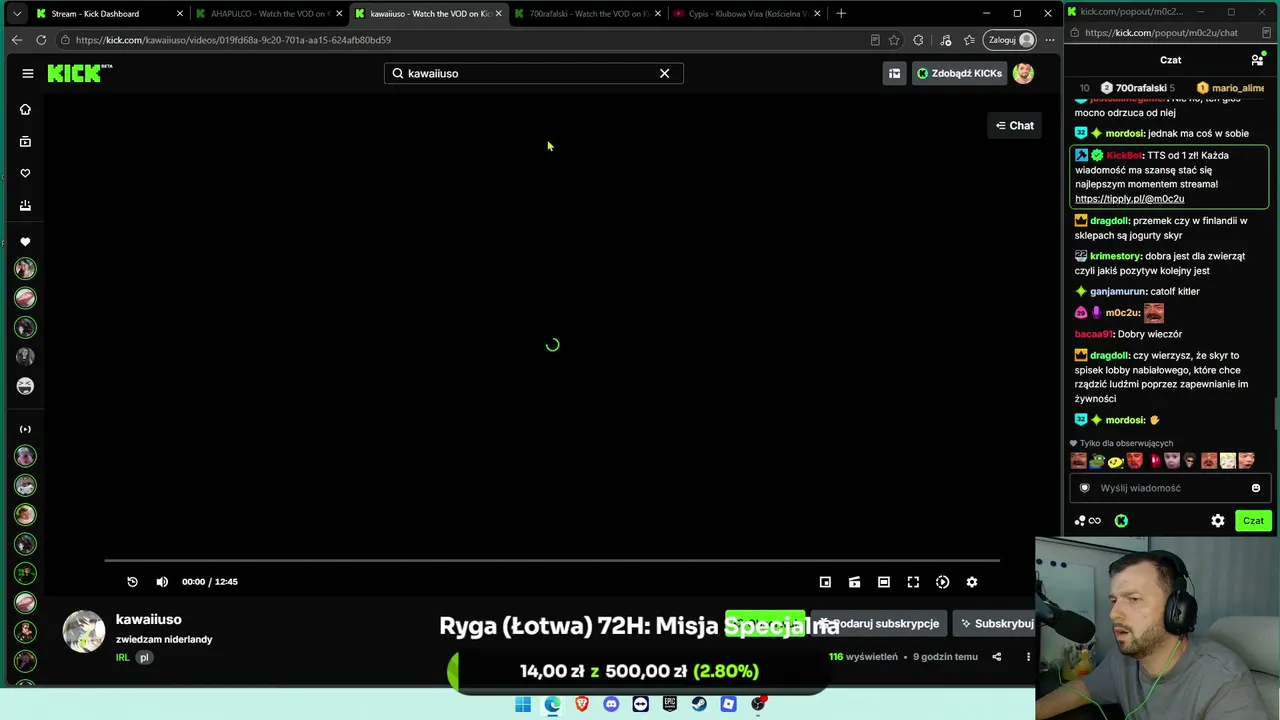Open channel points icon in chat footer
Viewport: 1280px width, 720px height.
[1087, 521]
